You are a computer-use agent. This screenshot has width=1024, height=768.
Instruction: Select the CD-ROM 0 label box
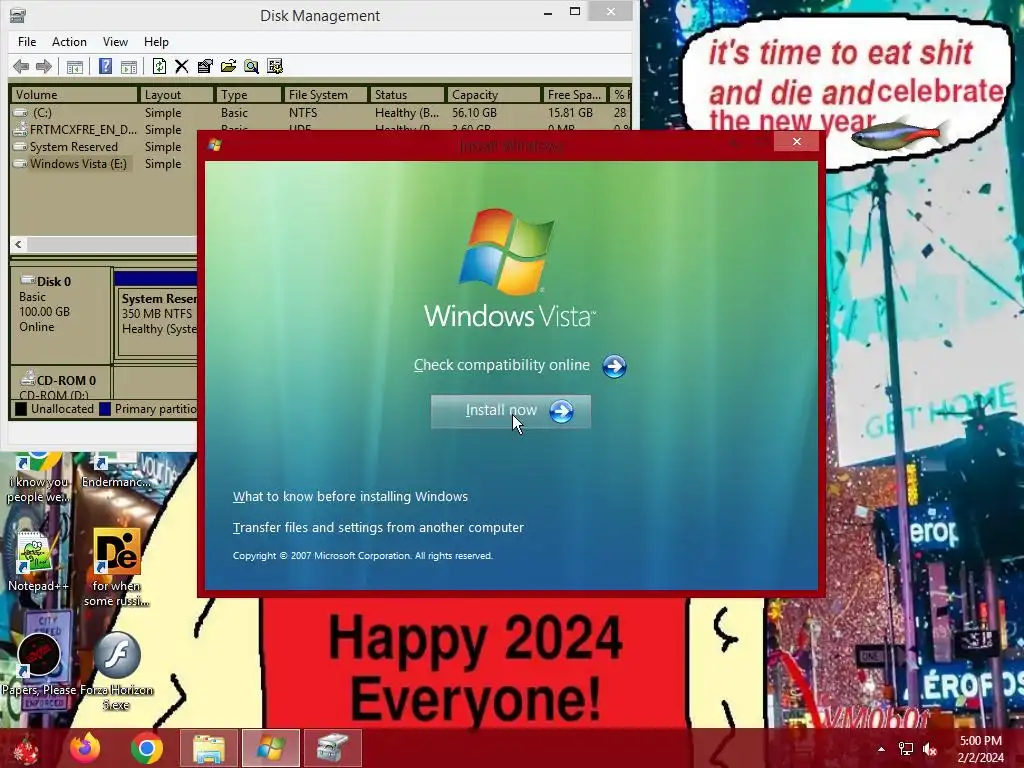click(61, 383)
